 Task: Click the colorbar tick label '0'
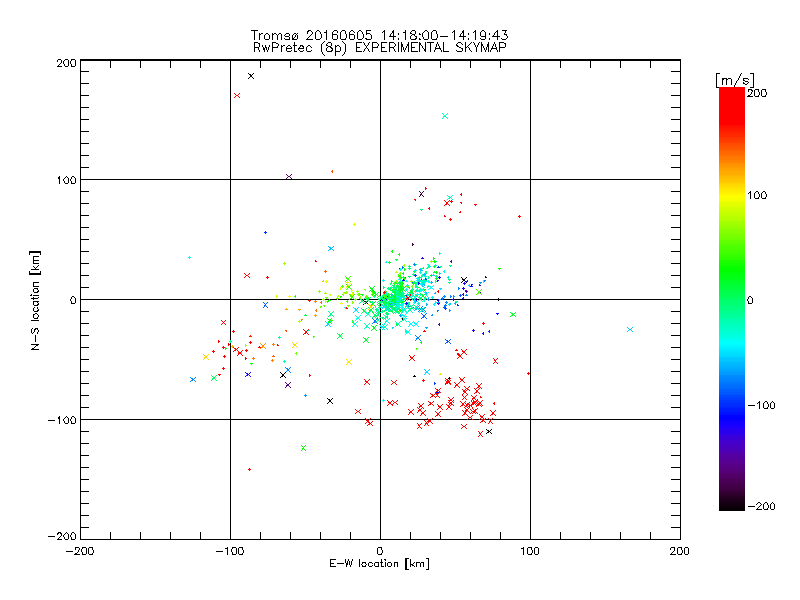coord(750,300)
